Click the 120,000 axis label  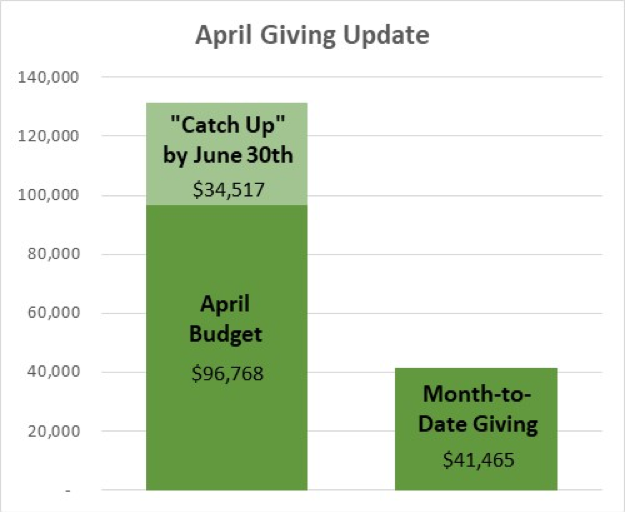[50, 136]
